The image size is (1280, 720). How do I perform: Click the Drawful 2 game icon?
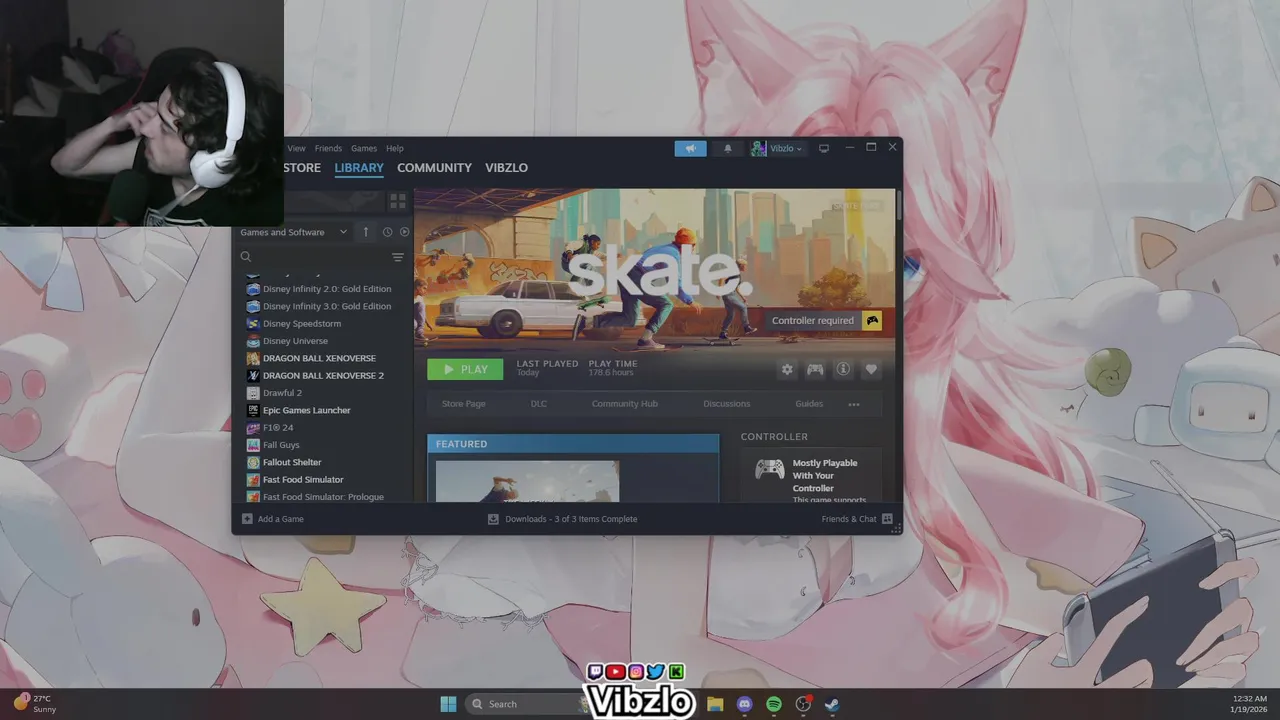[x=253, y=393]
